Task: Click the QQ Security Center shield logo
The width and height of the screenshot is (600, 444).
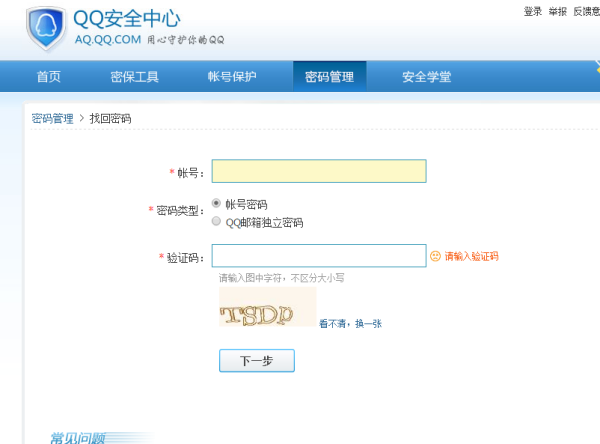Action: point(46,29)
